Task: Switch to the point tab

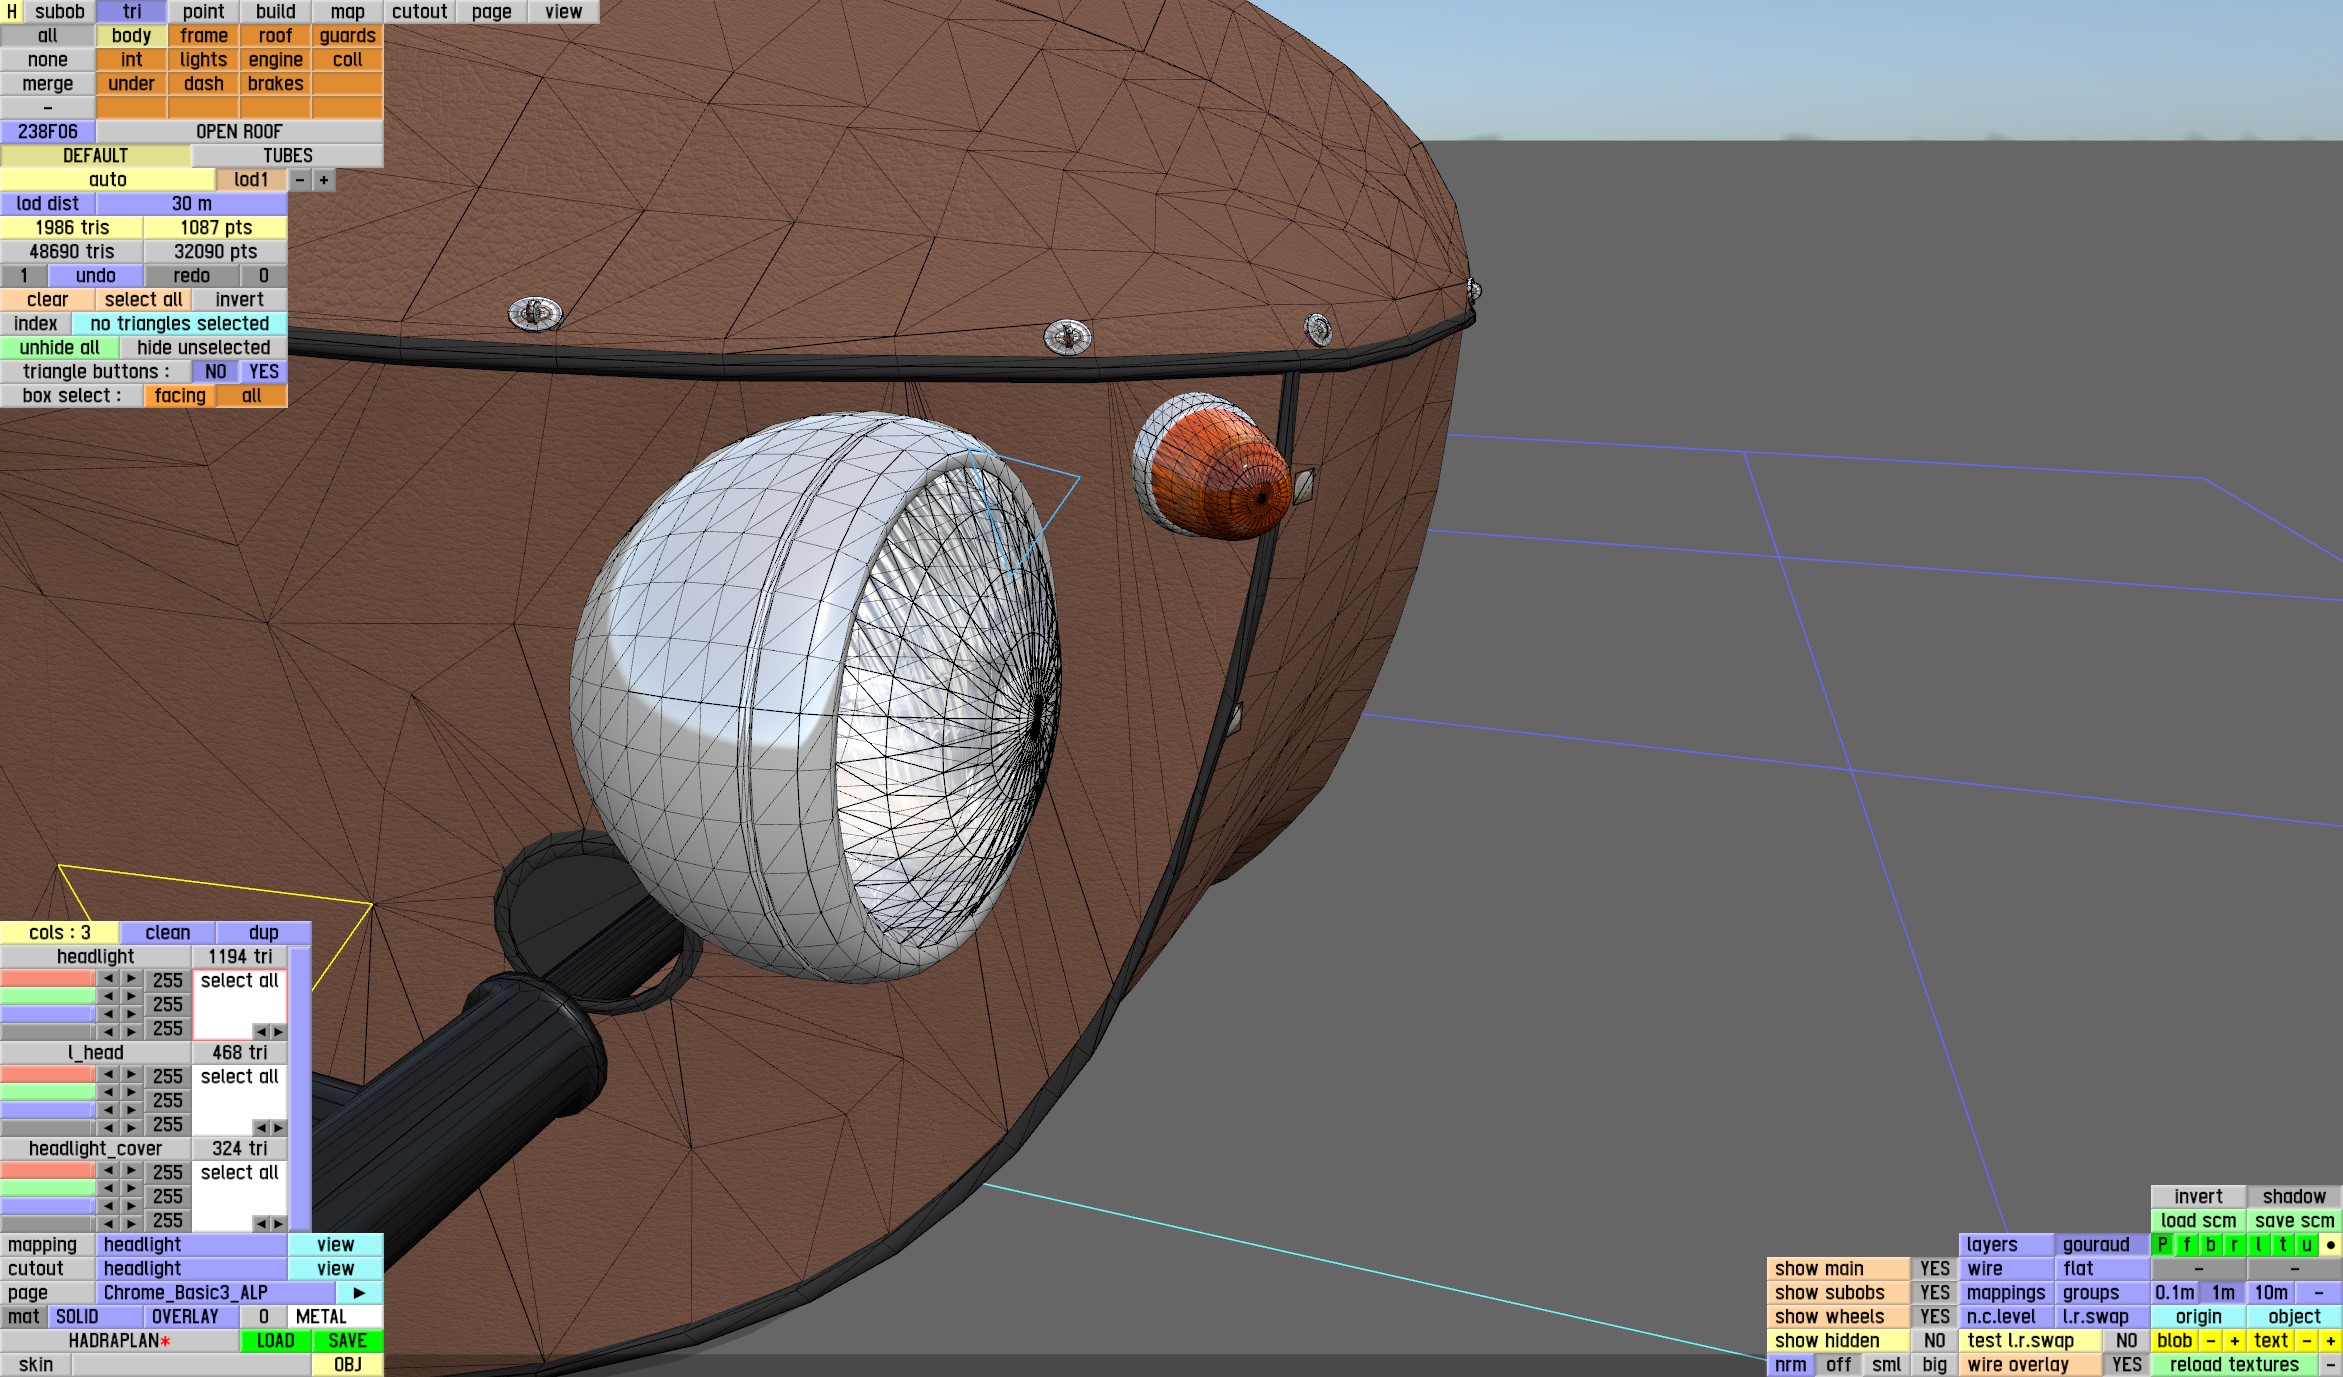Action: (203, 12)
